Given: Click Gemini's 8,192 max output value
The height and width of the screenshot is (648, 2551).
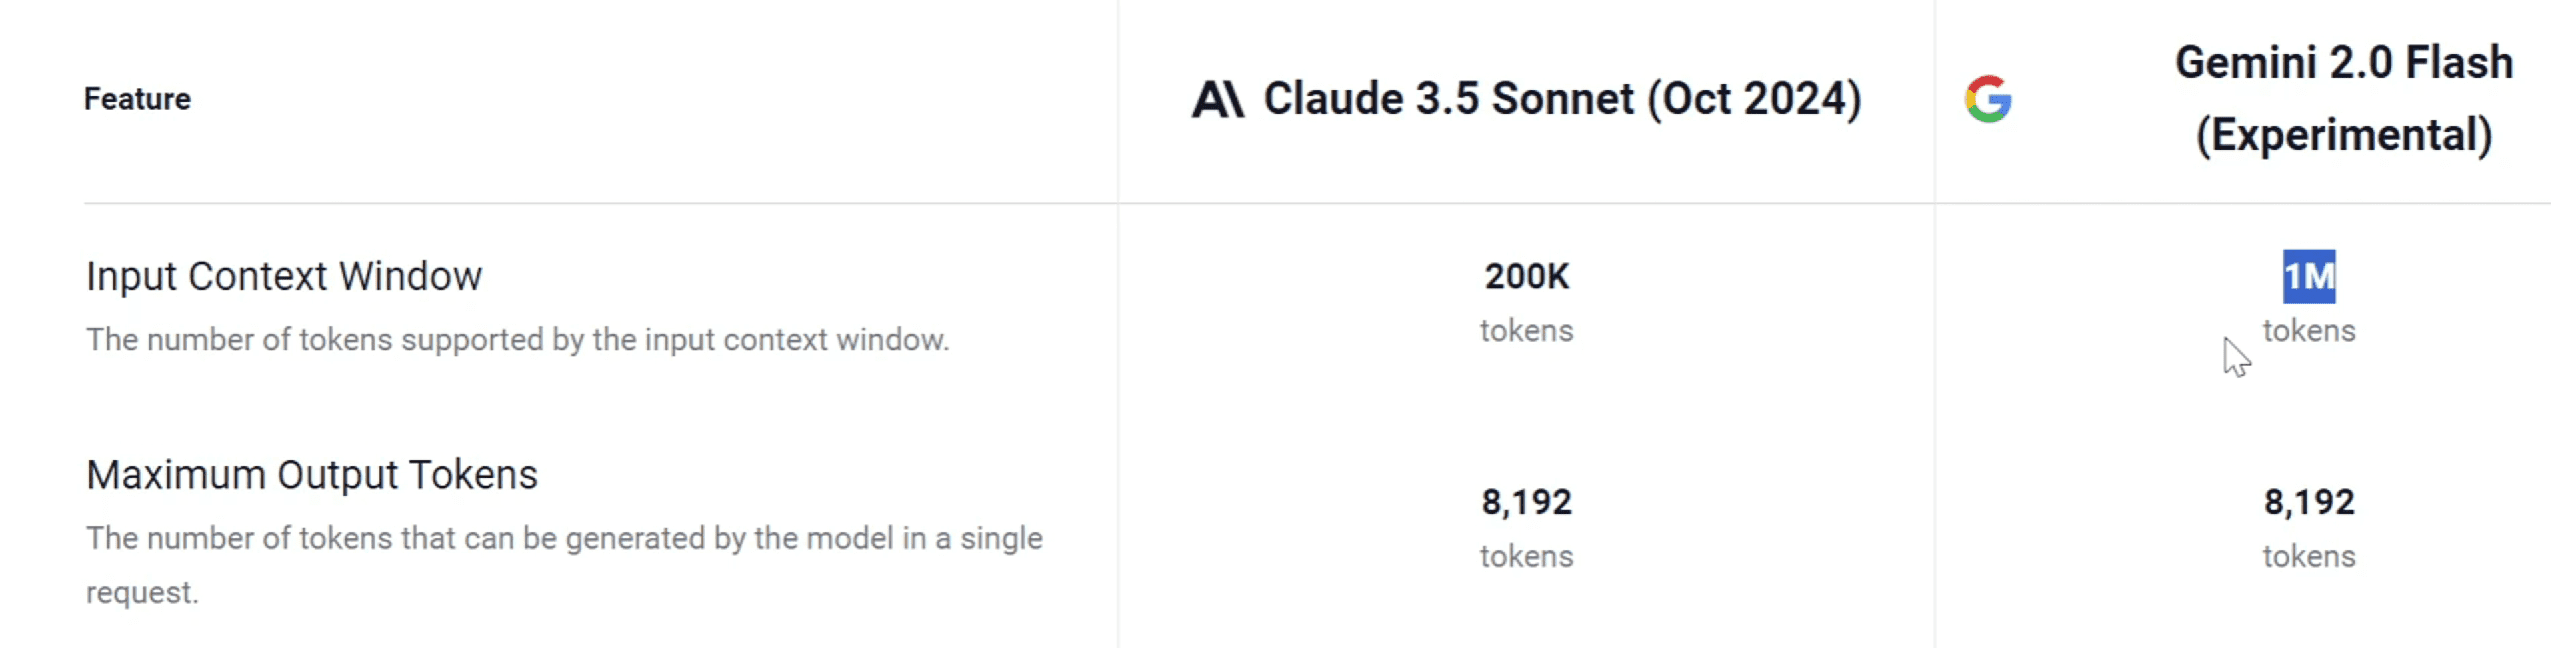Looking at the screenshot, I should 2308,502.
